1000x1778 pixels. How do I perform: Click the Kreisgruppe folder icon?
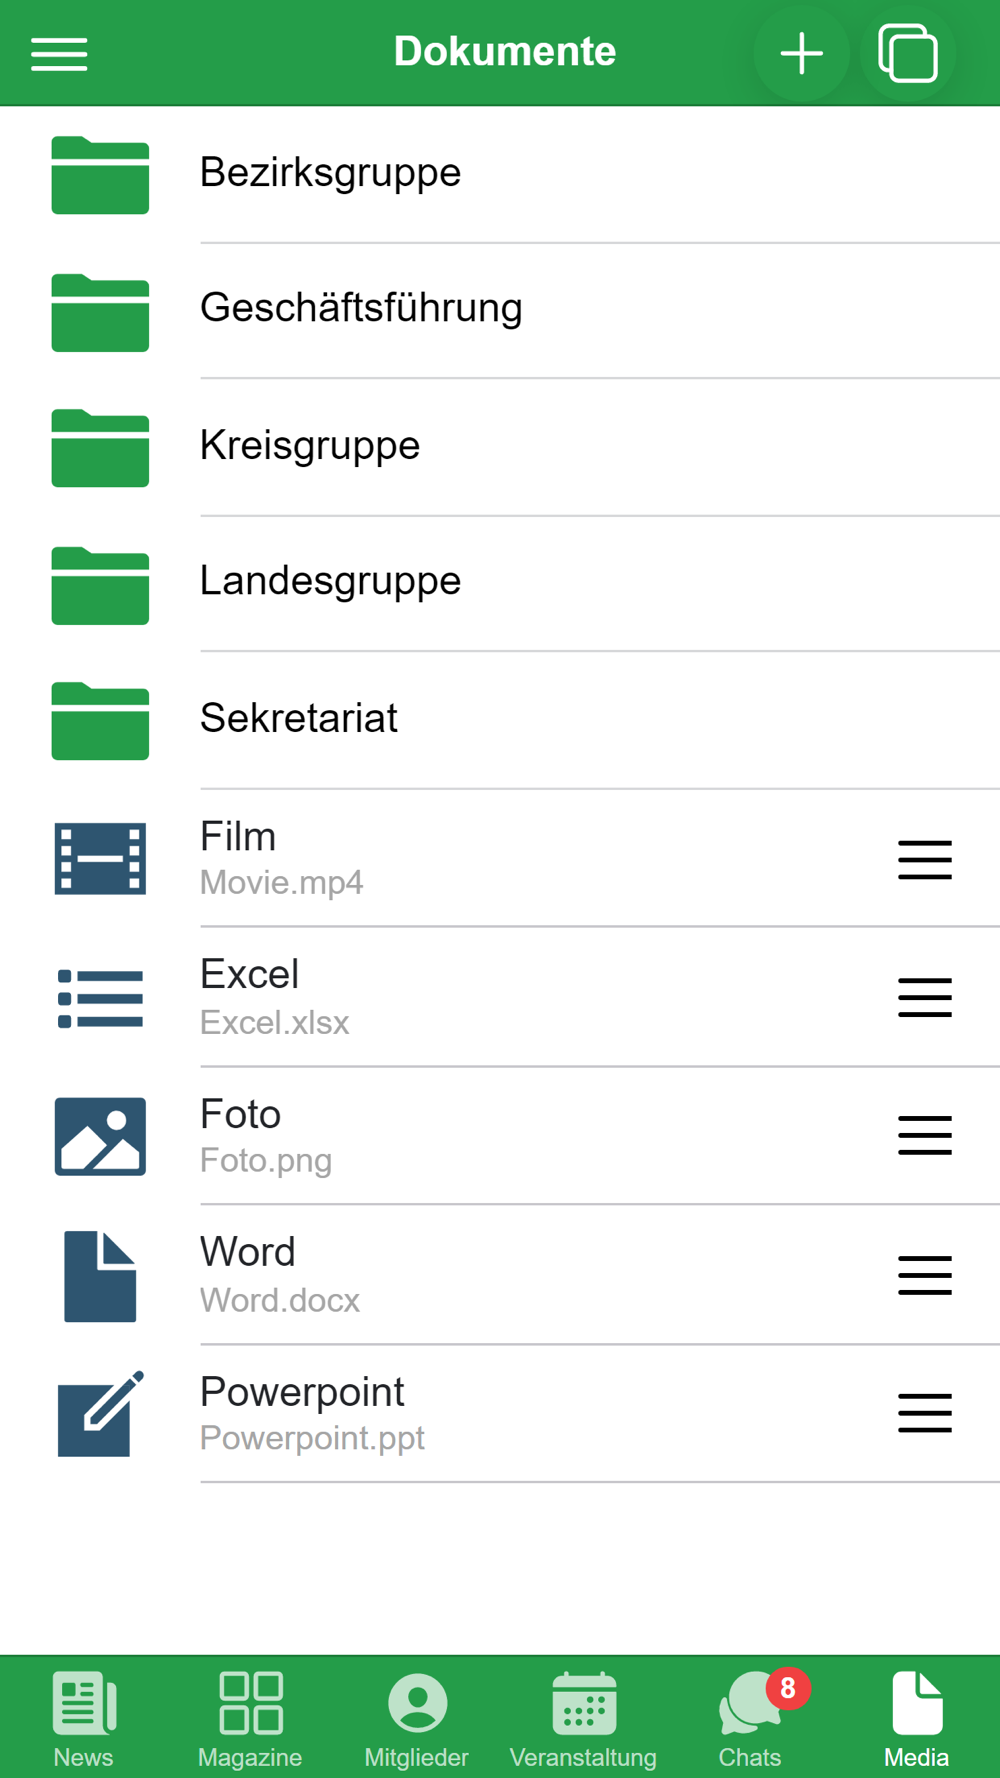click(100, 448)
